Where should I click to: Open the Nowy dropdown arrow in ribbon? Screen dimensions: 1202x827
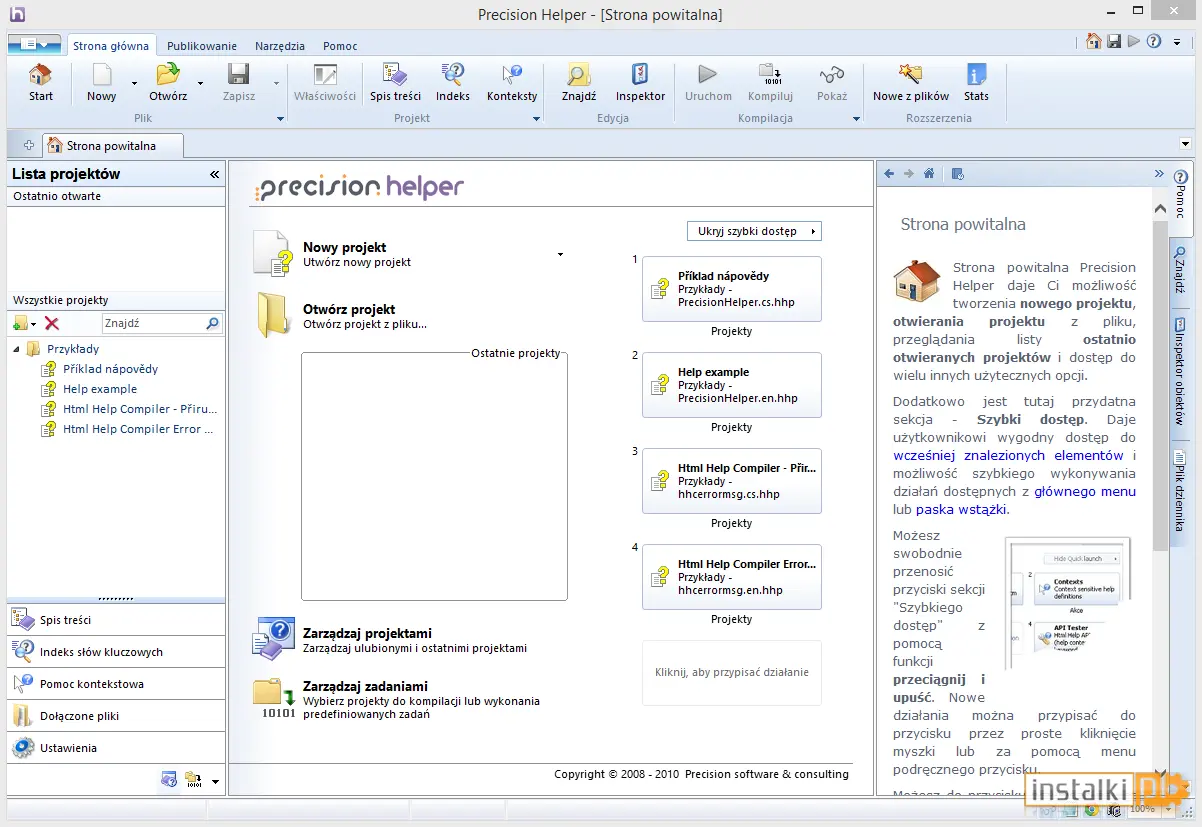(134, 84)
